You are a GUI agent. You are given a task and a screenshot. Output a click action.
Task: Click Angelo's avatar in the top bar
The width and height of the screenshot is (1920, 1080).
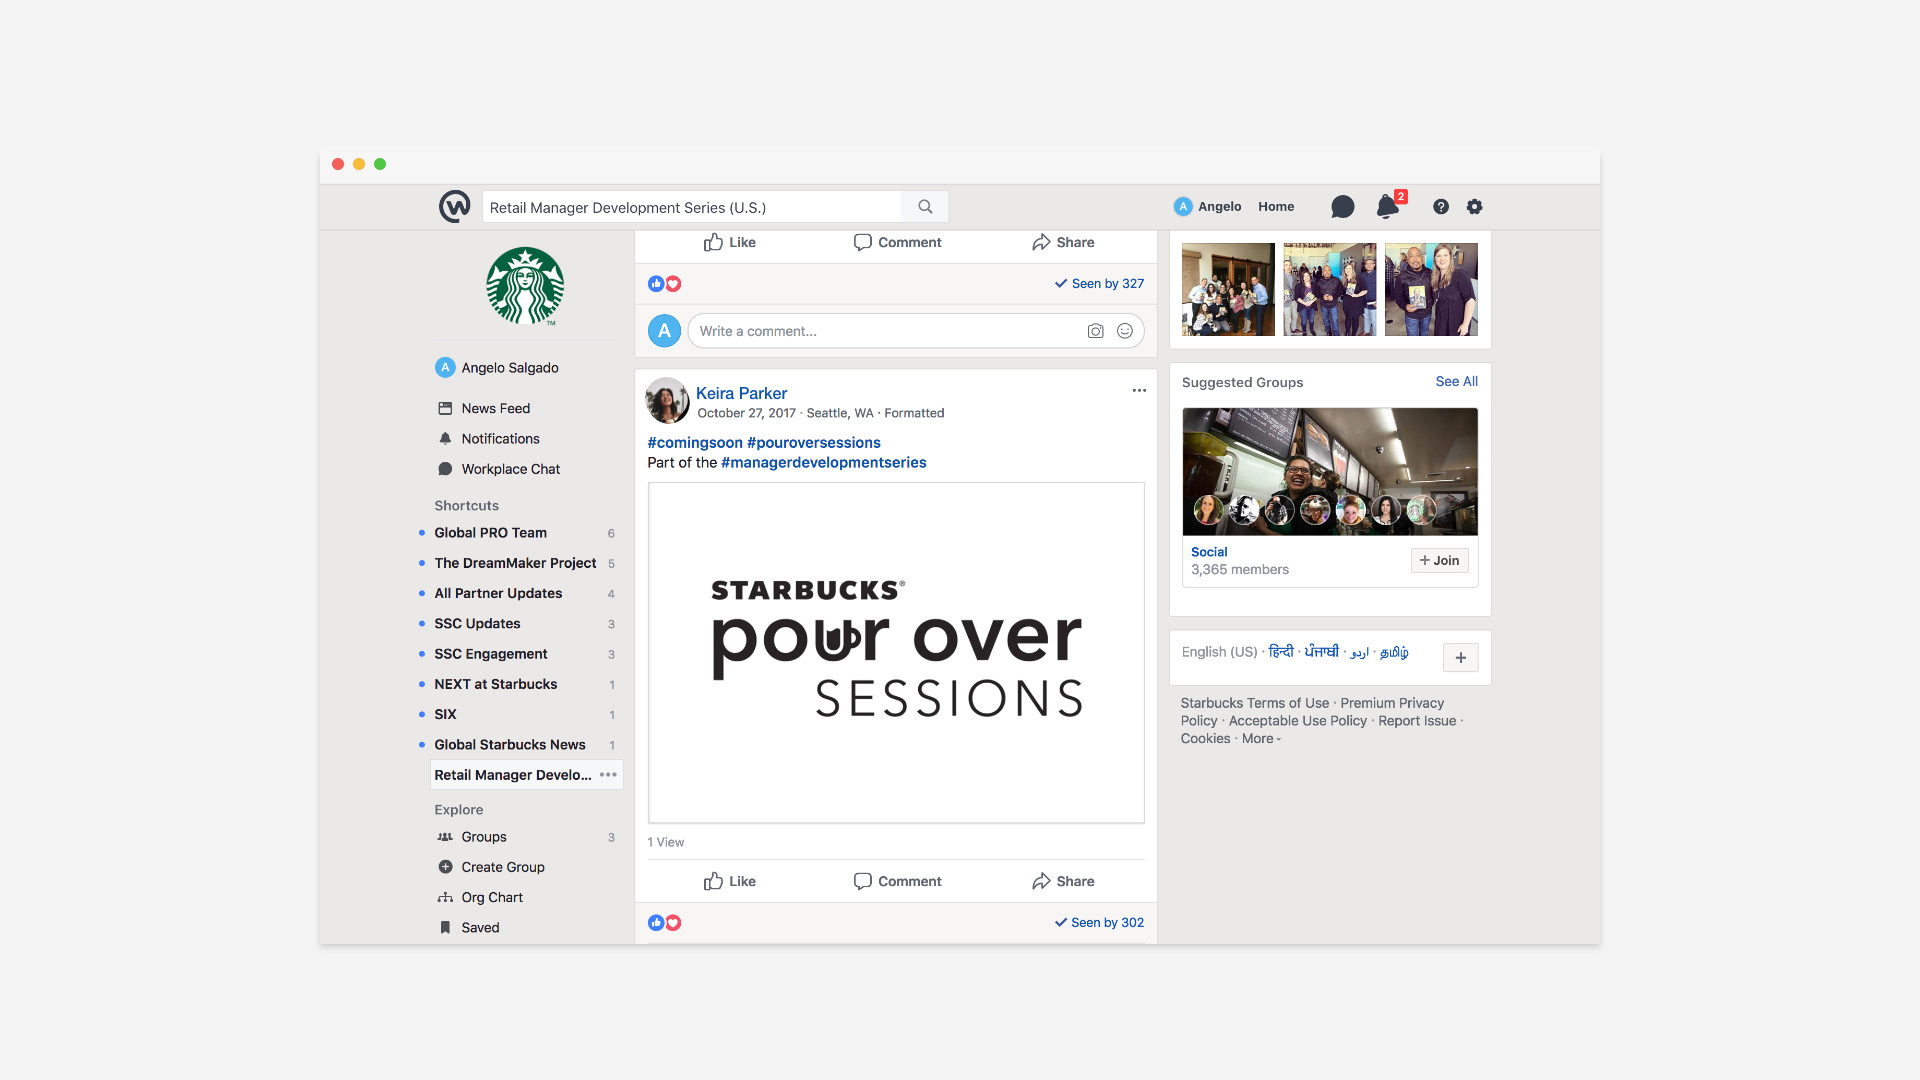point(1183,207)
